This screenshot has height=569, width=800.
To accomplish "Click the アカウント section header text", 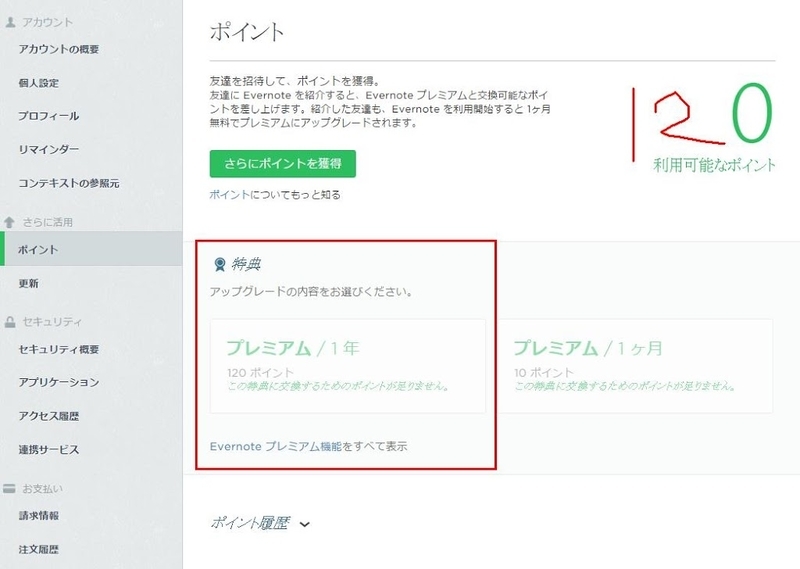I will tap(47, 22).
